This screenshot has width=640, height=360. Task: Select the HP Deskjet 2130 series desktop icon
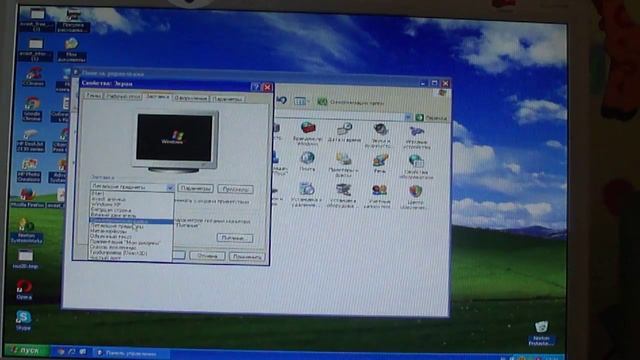coord(31,140)
